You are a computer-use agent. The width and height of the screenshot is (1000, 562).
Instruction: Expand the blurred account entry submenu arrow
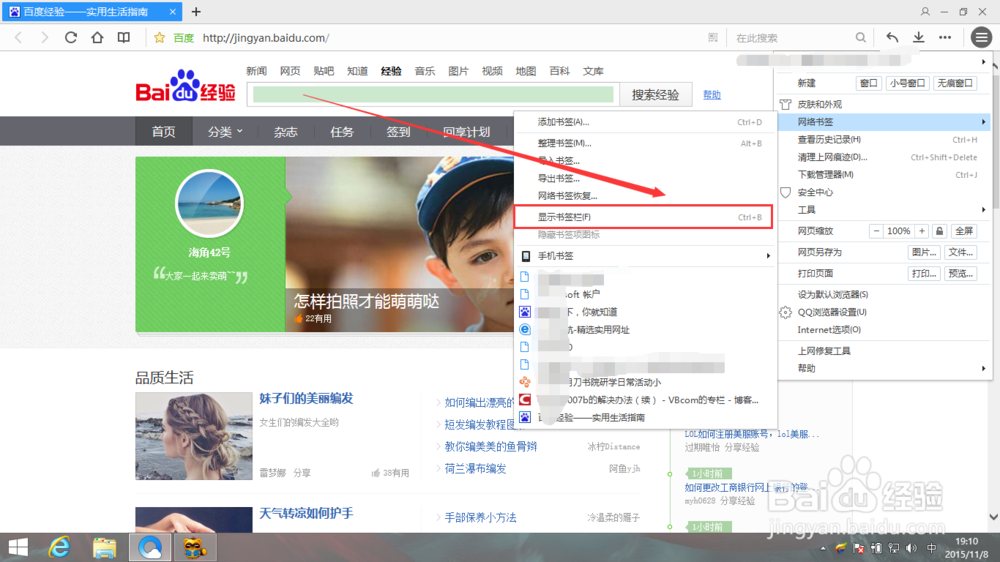click(984, 62)
